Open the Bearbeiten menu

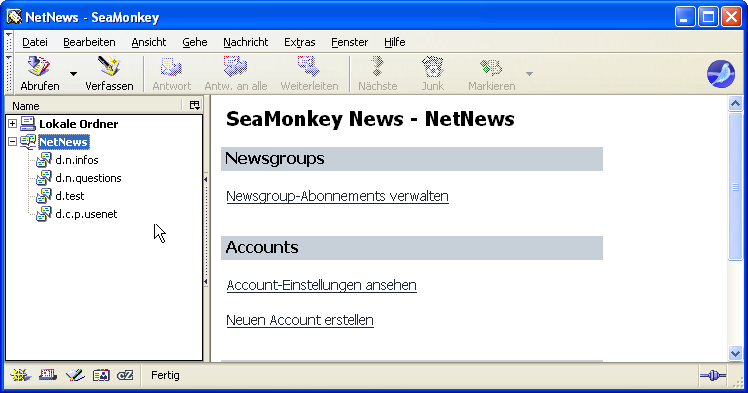tap(89, 42)
